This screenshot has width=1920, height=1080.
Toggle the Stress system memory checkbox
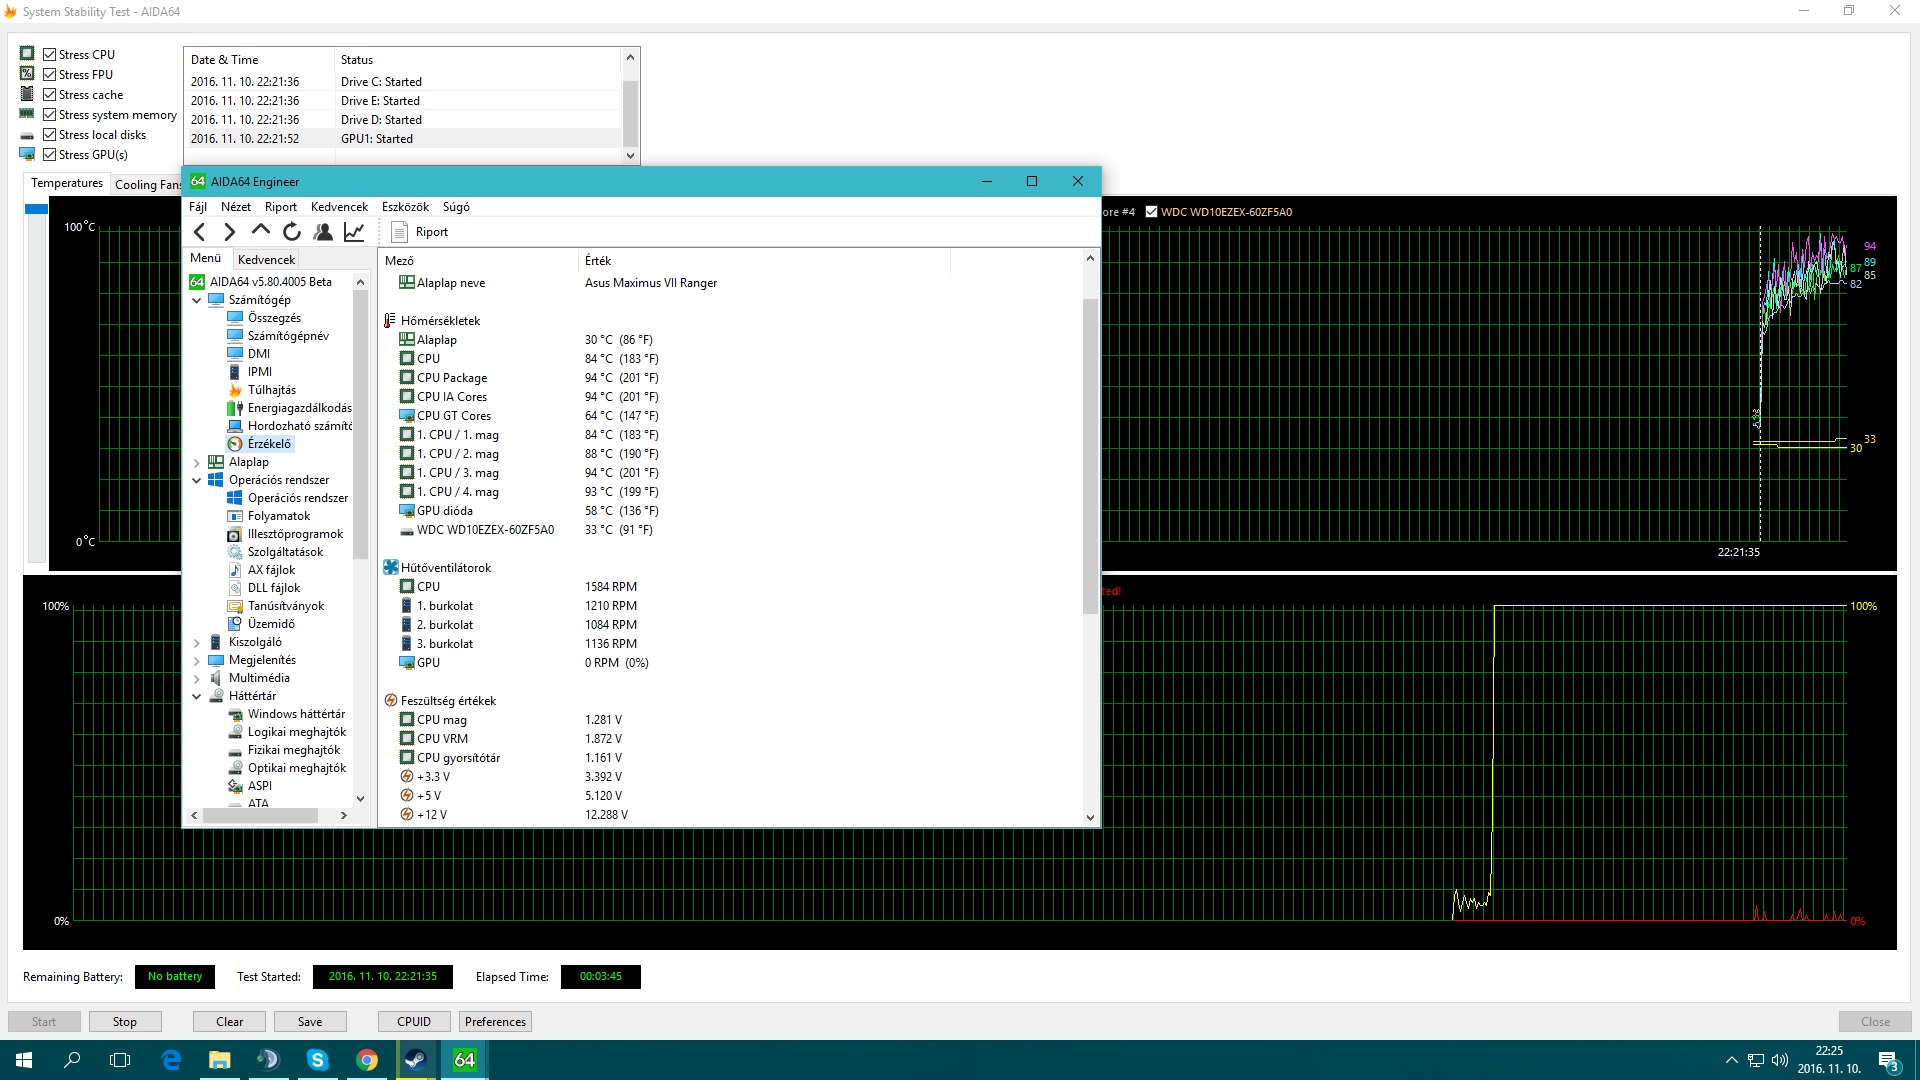[49, 115]
